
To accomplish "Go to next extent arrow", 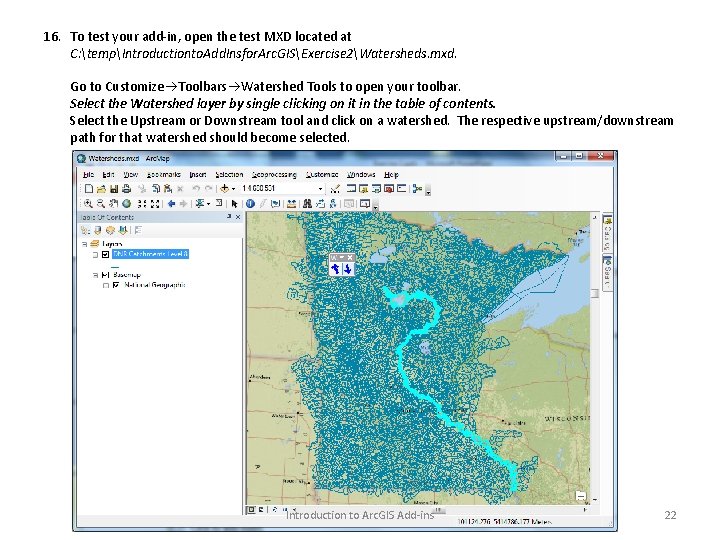I will (x=183, y=203).
